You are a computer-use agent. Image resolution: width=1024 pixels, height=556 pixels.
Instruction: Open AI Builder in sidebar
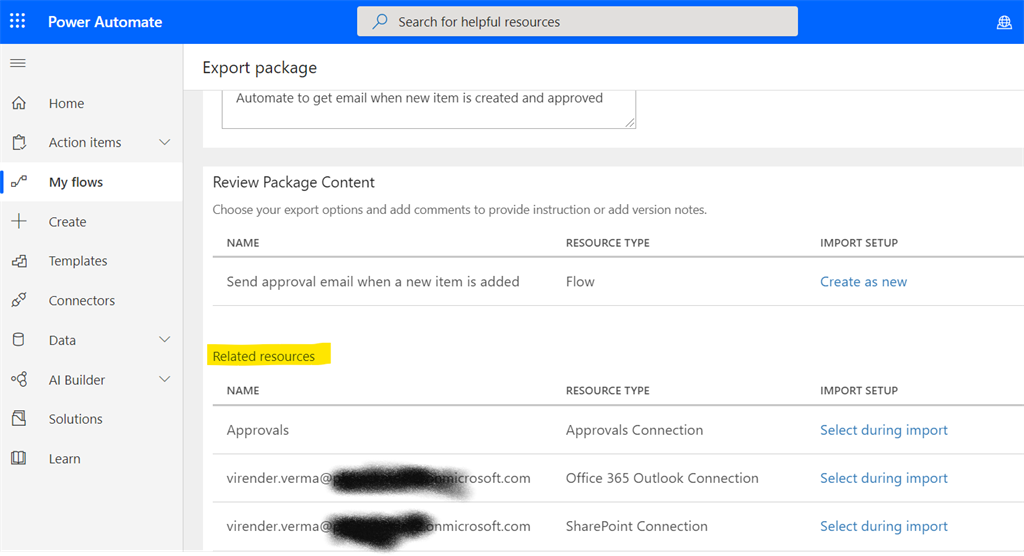(76, 380)
